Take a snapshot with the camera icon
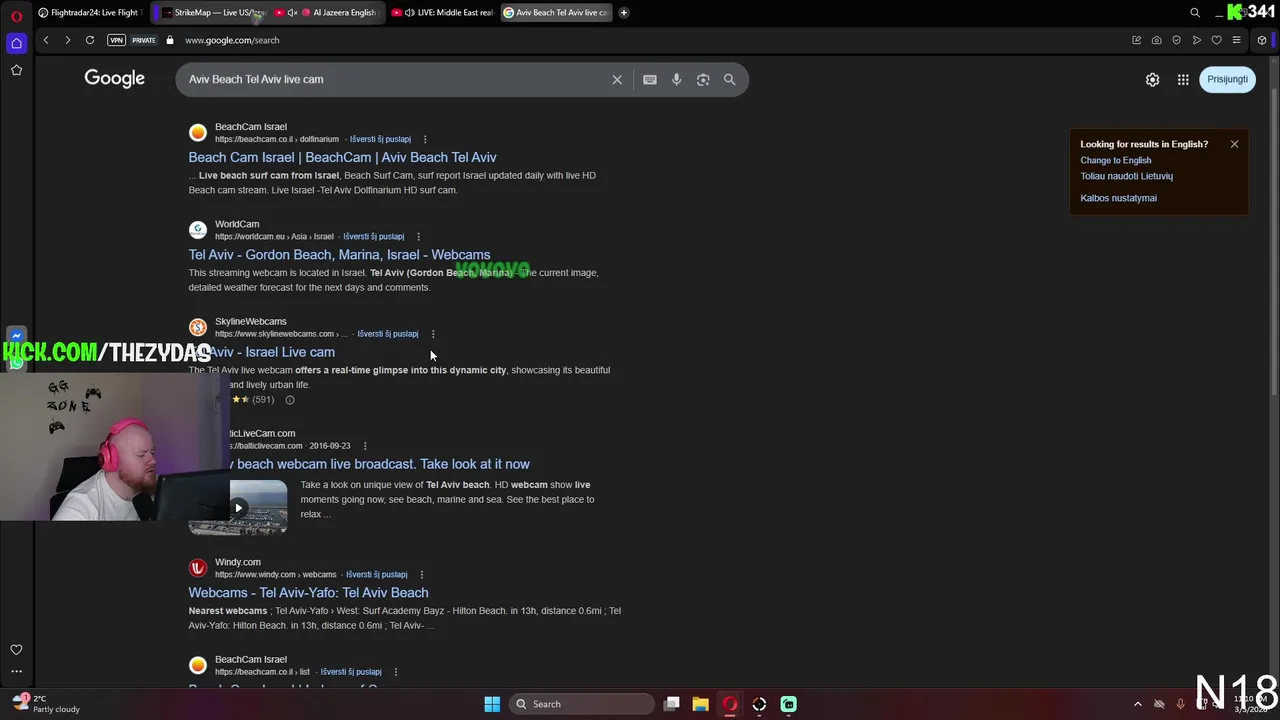This screenshot has width=1280, height=720. (1156, 40)
